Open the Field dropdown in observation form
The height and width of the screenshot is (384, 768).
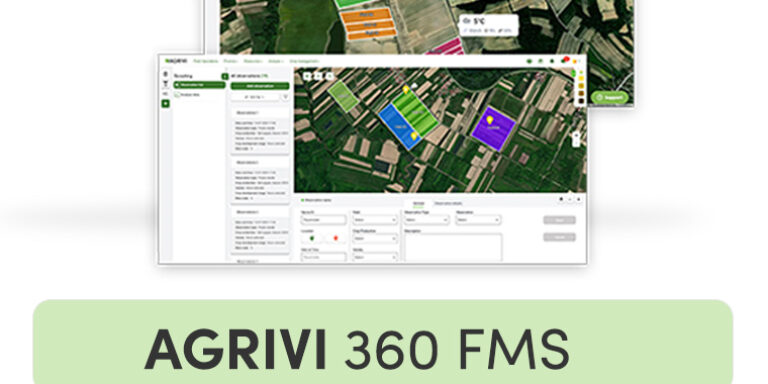[x=374, y=220]
